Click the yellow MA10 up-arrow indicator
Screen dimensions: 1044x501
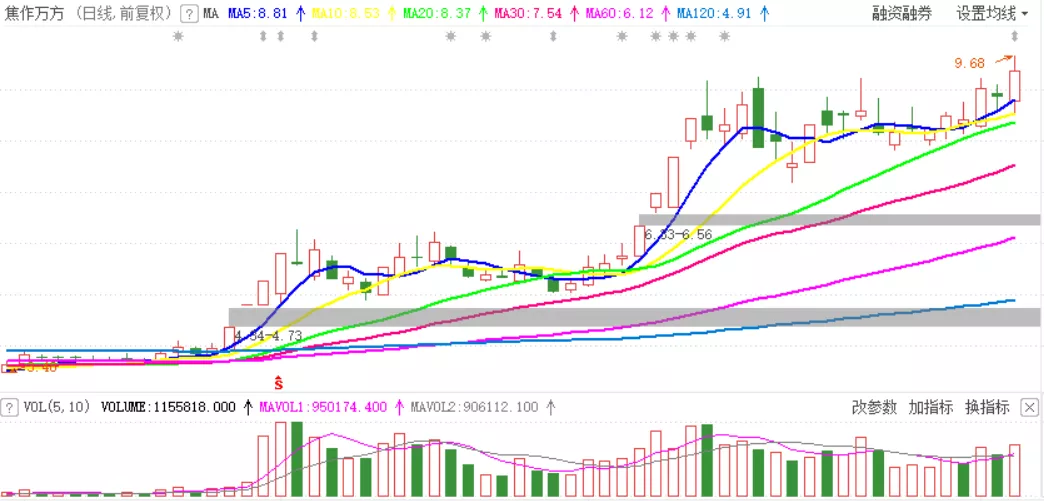point(392,13)
